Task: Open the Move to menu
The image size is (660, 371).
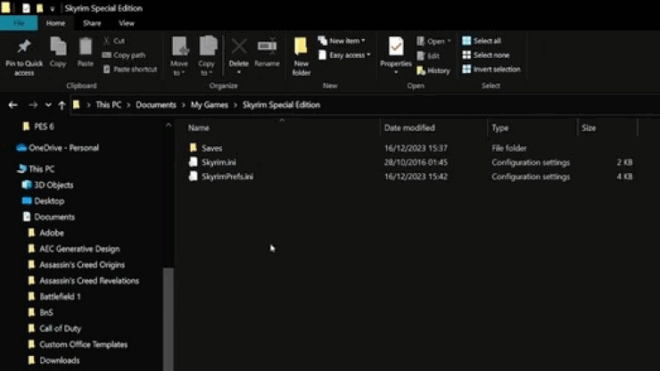Action: tap(179, 56)
